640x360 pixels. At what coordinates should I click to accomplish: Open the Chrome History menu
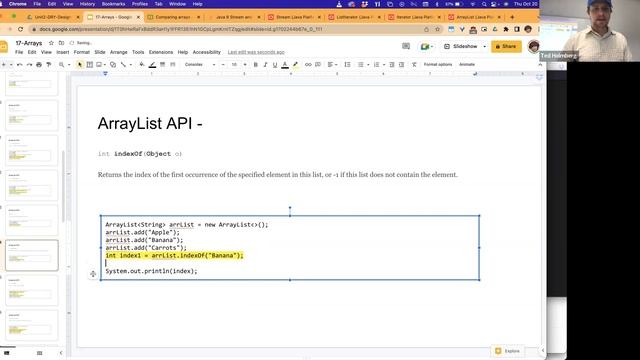pos(87,4)
